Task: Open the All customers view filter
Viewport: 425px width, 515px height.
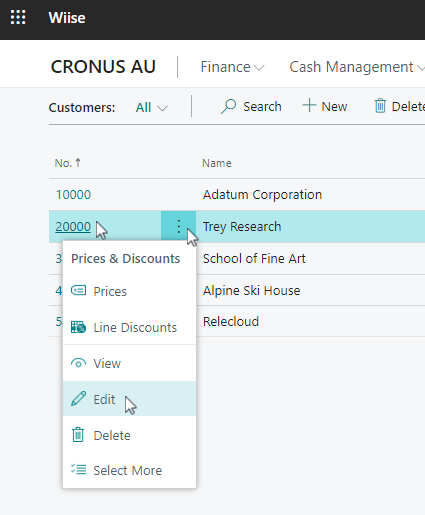Action: 151,107
